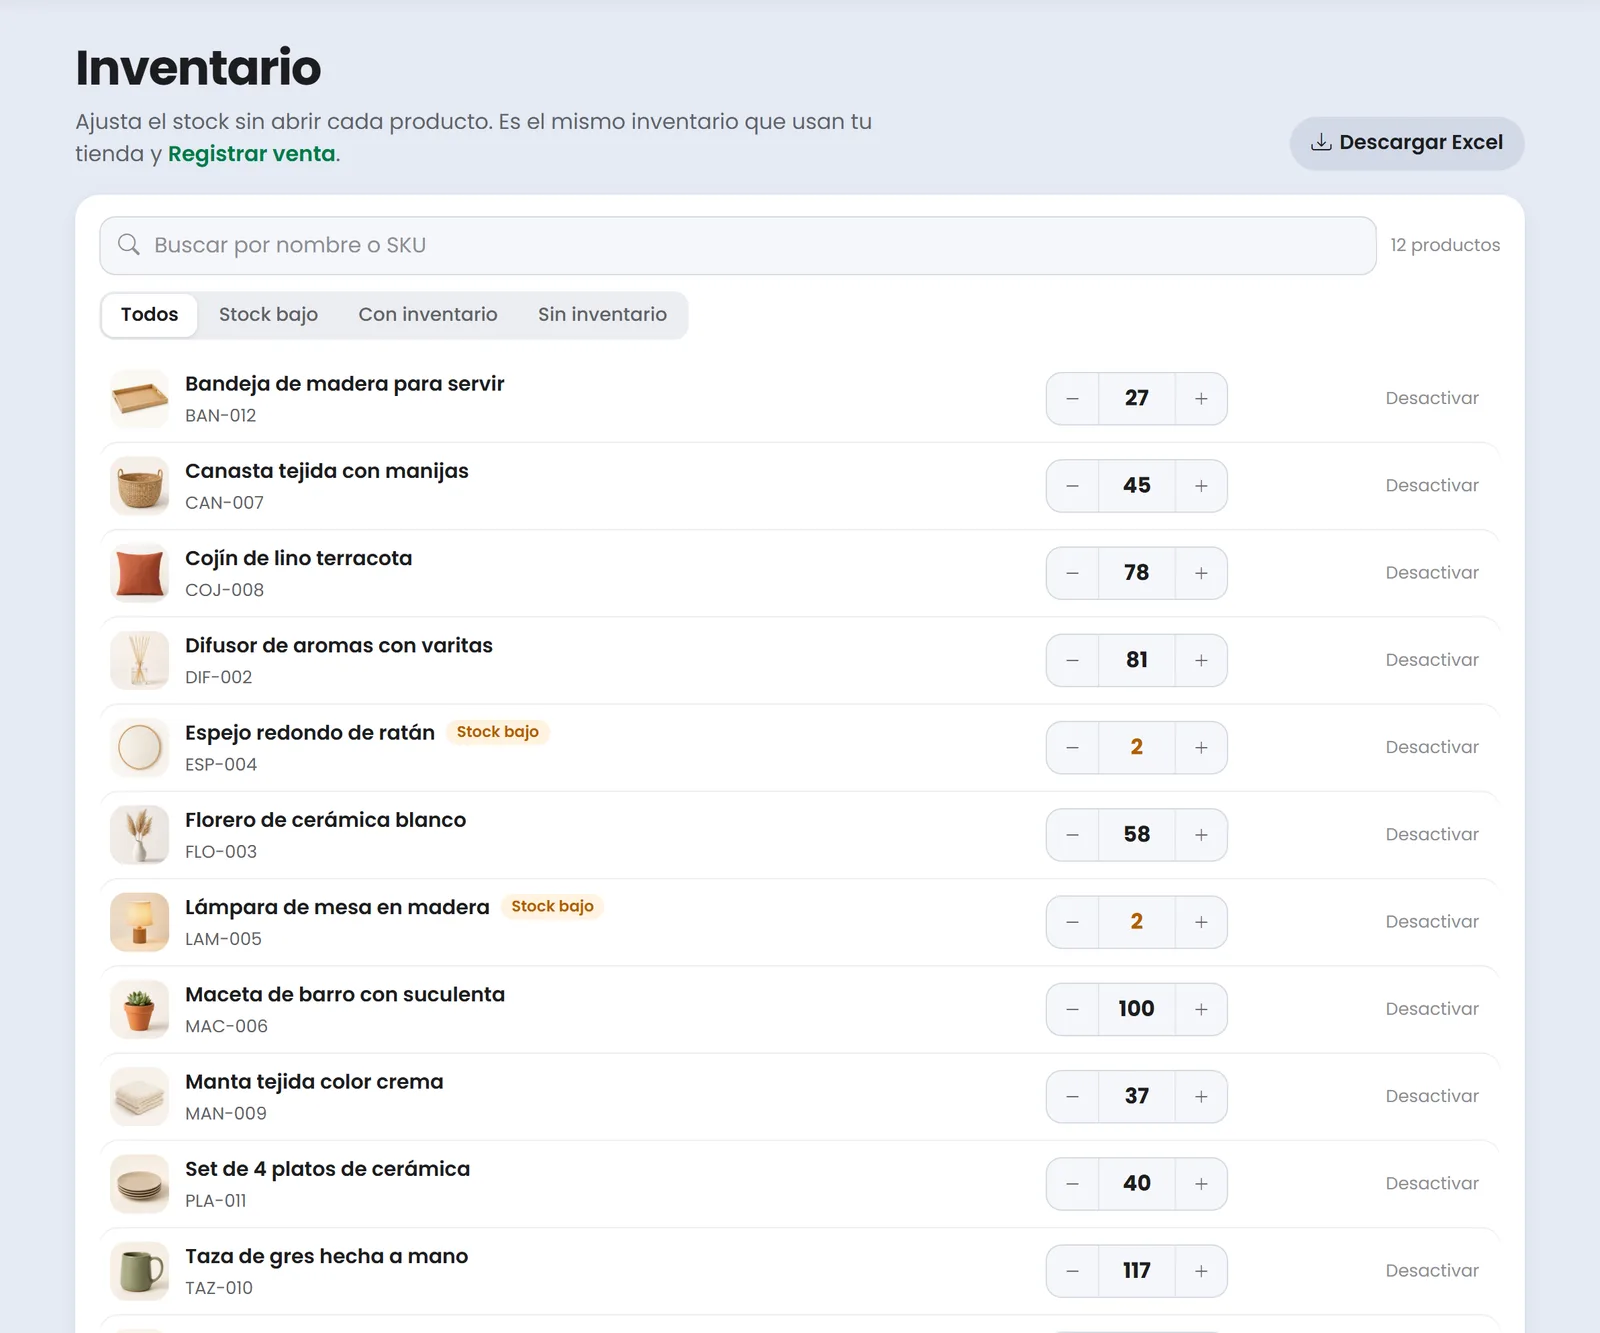
Task: Follow the Registrar venta link
Action: (x=252, y=154)
